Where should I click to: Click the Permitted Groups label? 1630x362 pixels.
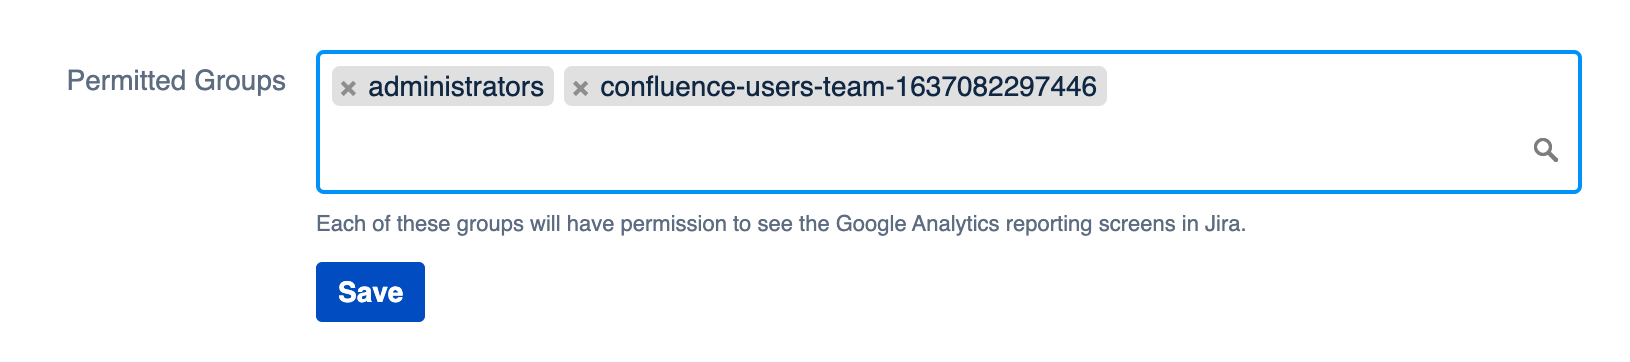176,81
